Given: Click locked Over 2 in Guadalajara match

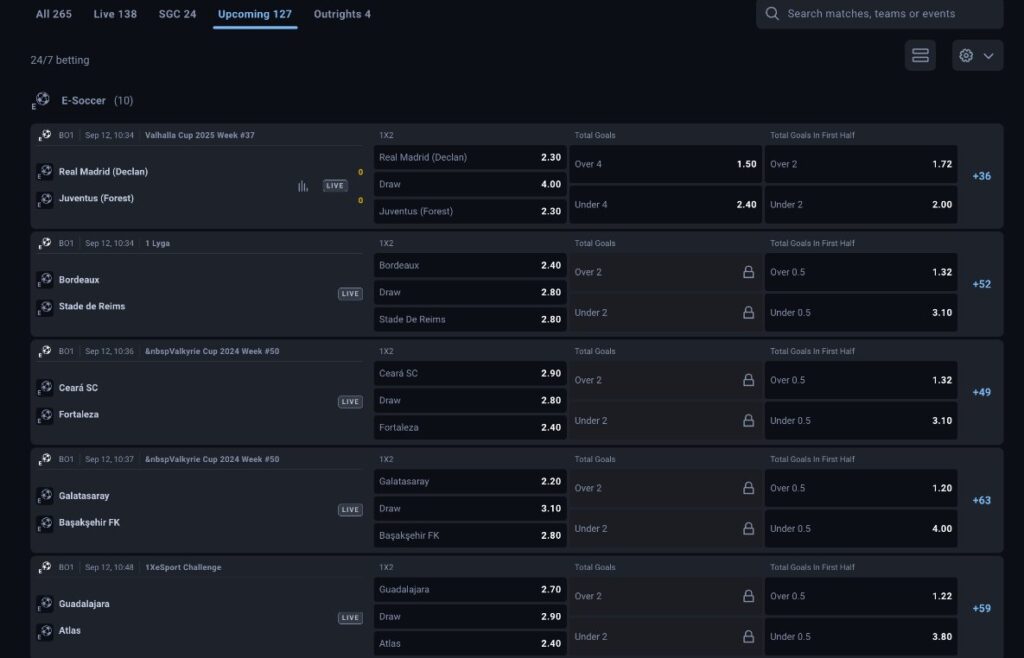Looking at the screenshot, I should 665,596.
